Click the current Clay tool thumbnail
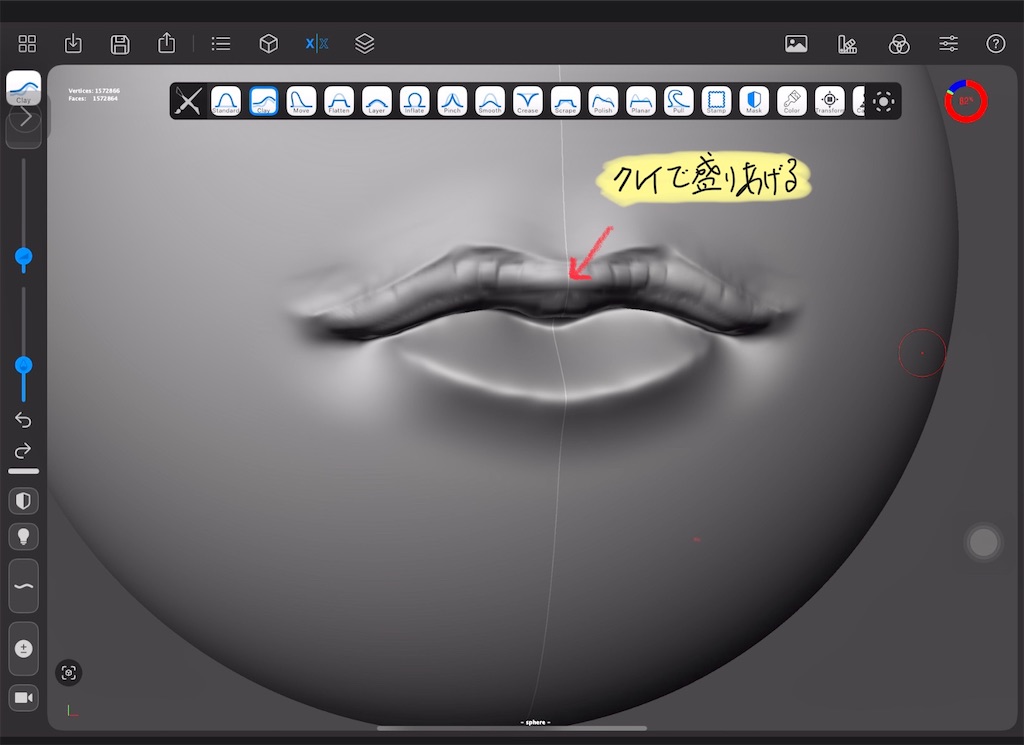This screenshot has width=1024, height=745. click(24, 87)
